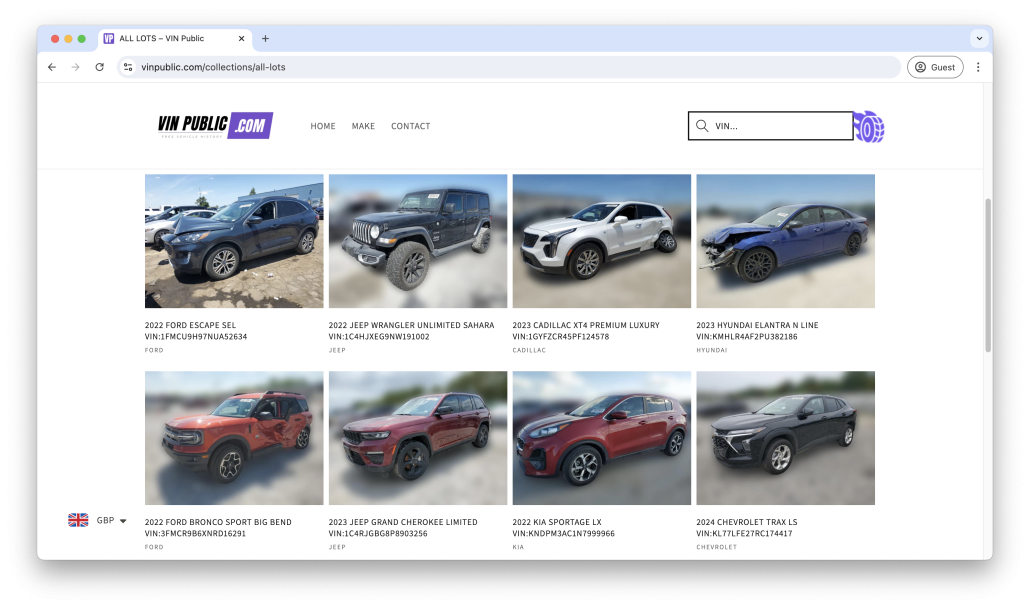This screenshot has height=609, width=1030.
Task: Click the purple tire icon beside search
Action: pos(869,127)
